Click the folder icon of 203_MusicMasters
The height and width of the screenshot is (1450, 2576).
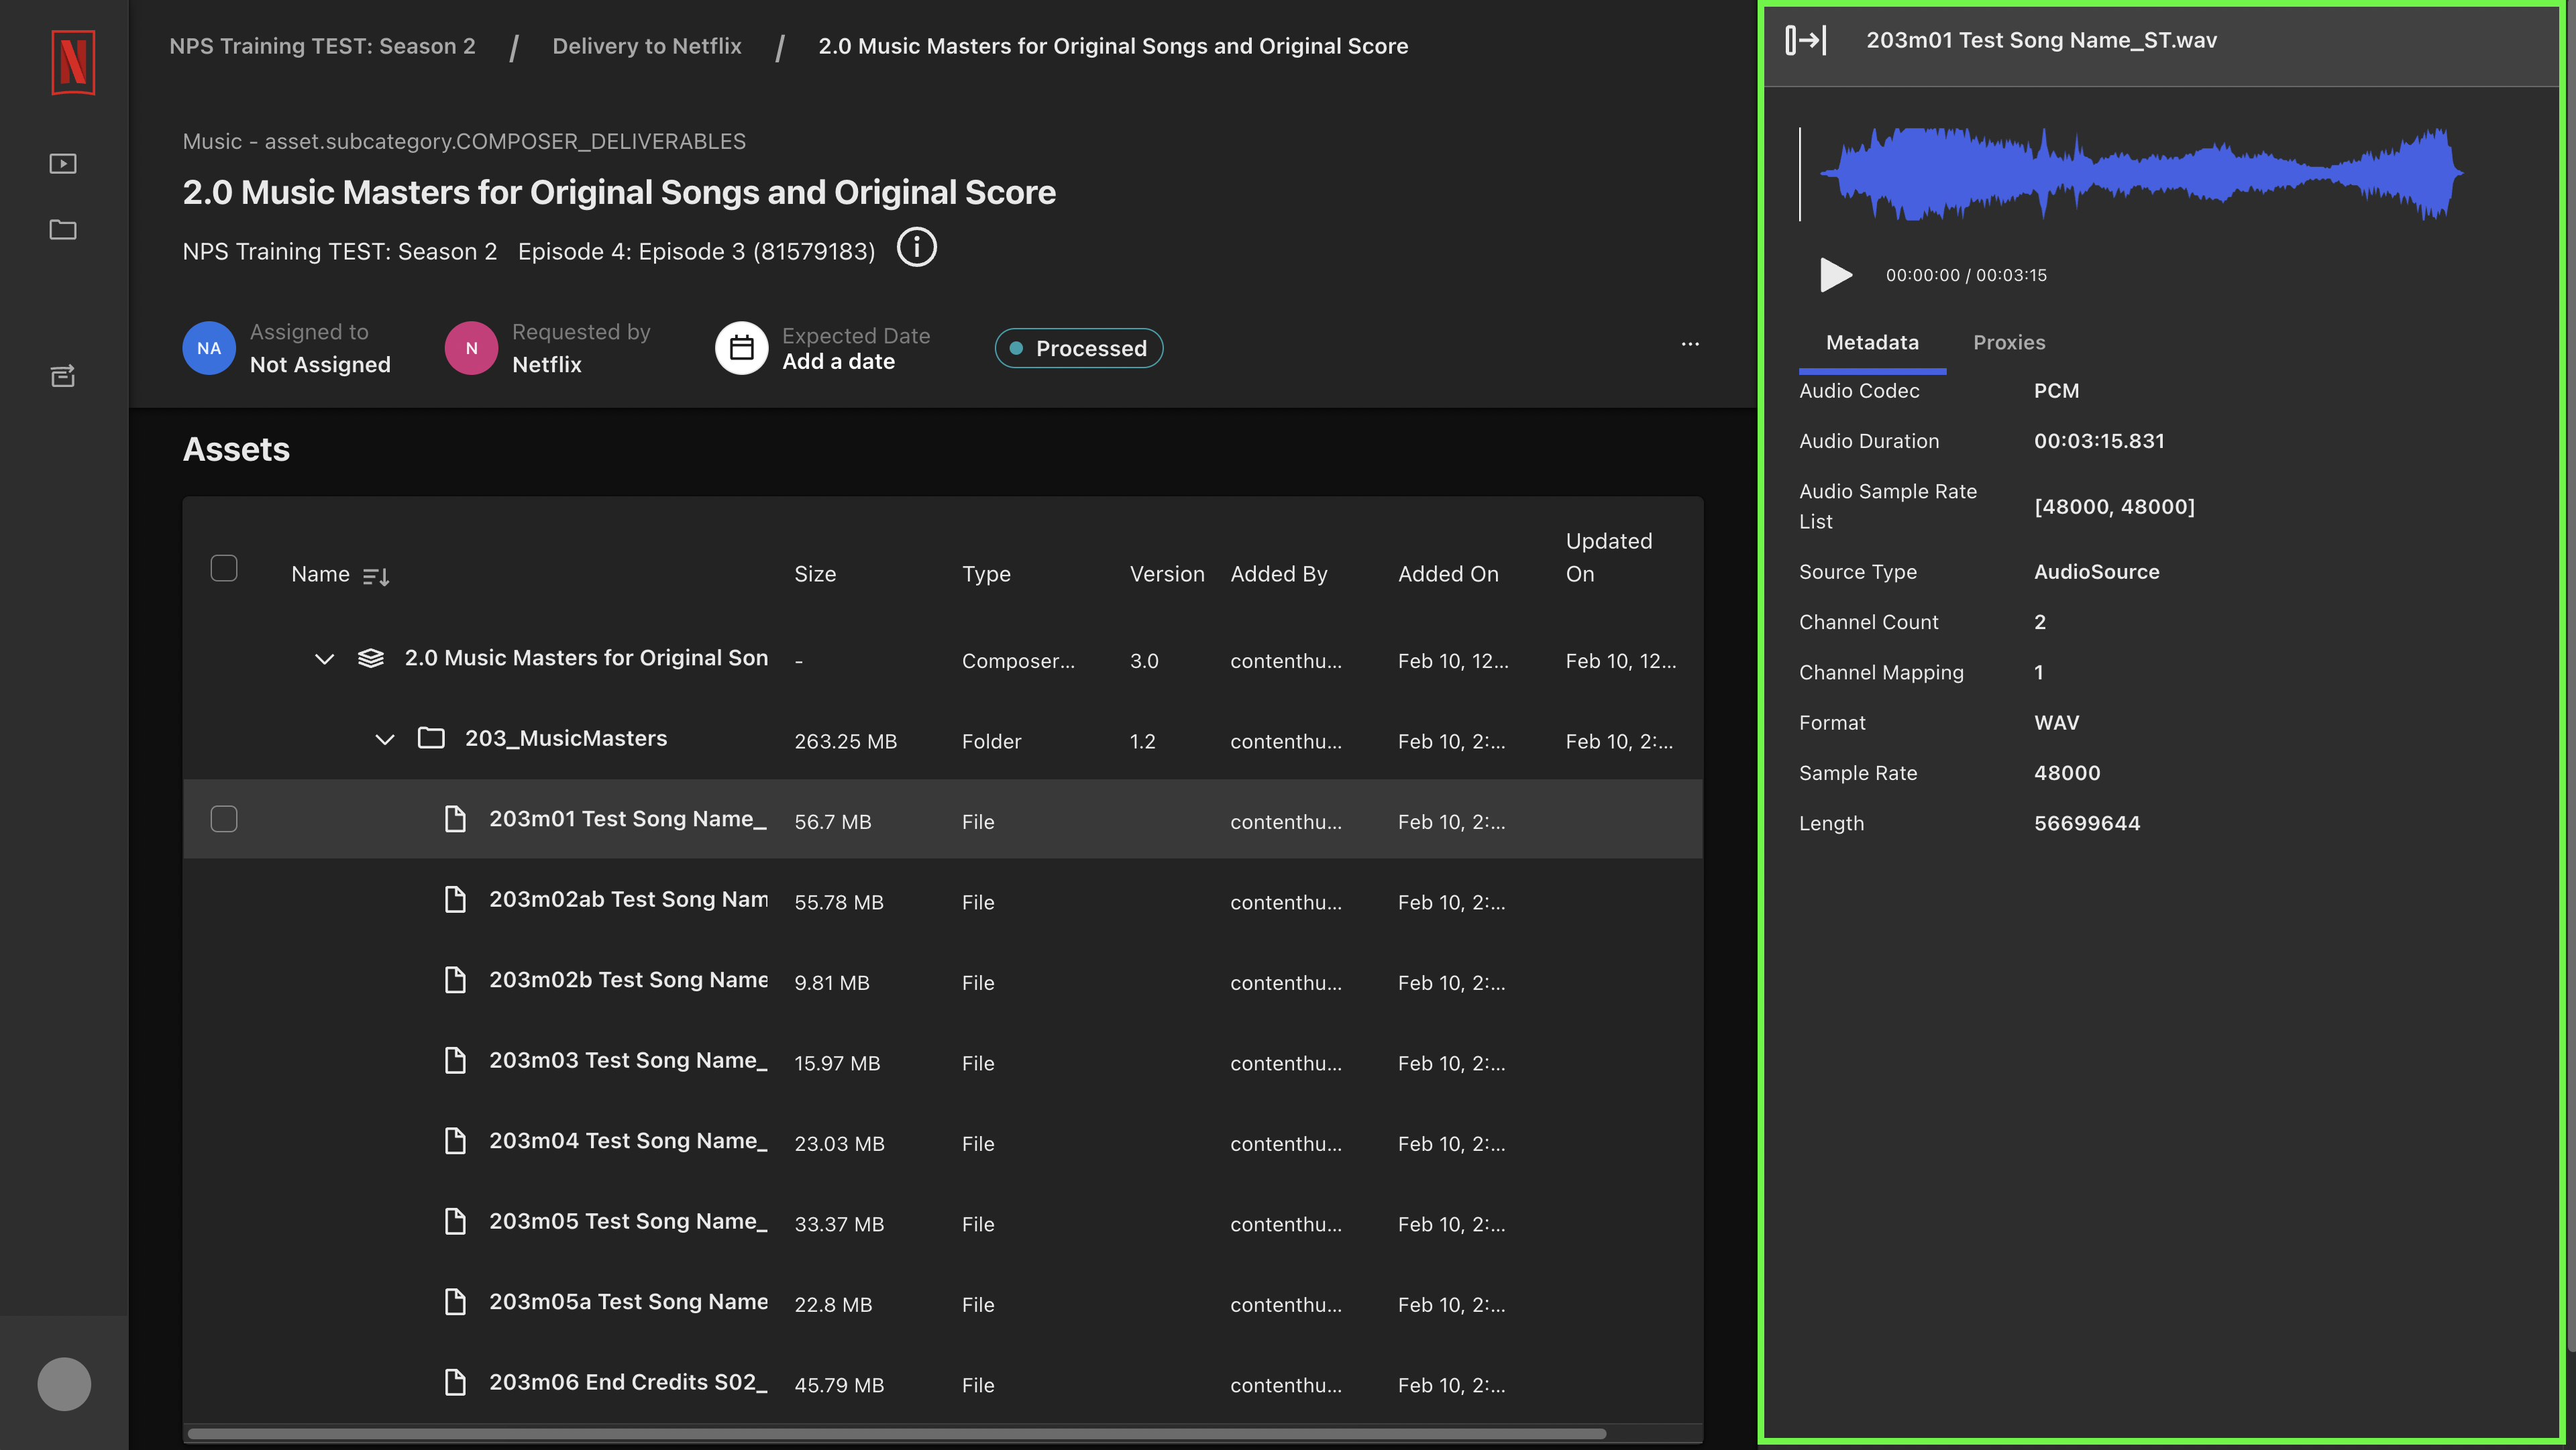(x=431, y=738)
